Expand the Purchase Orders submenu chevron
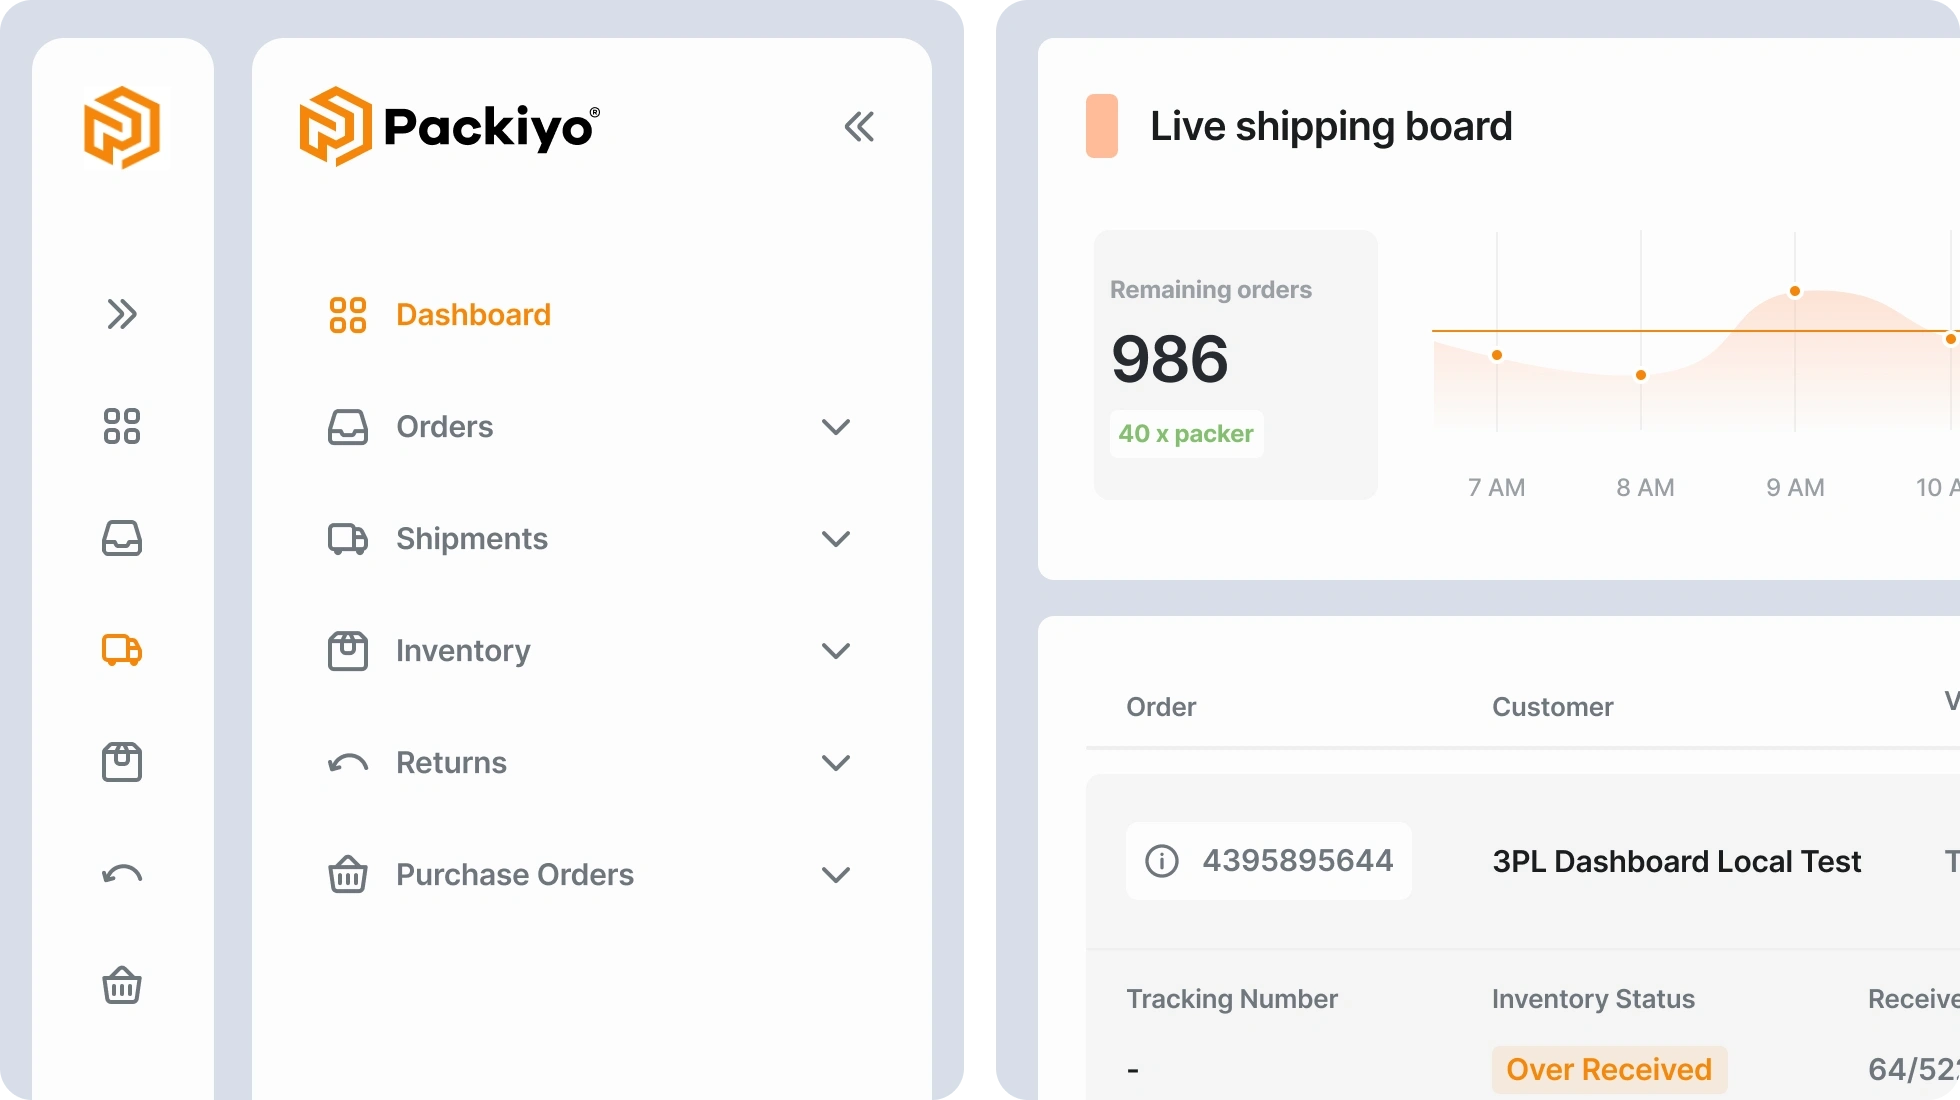The height and width of the screenshot is (1100, 1960). [x=836, y=875]
